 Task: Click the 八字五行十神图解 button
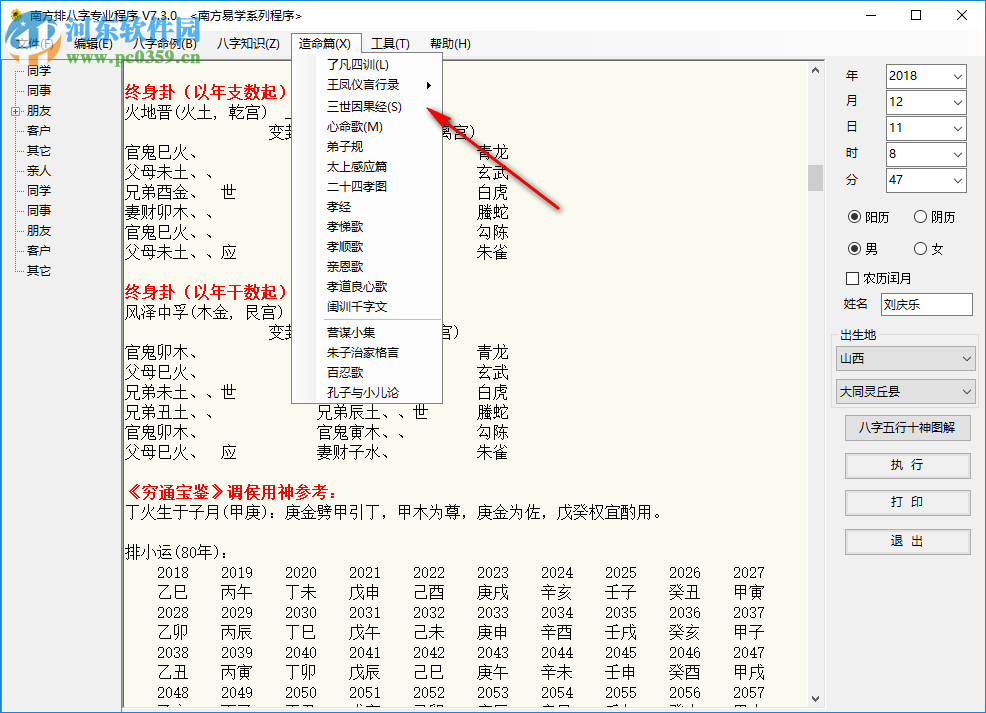(907, 428)
